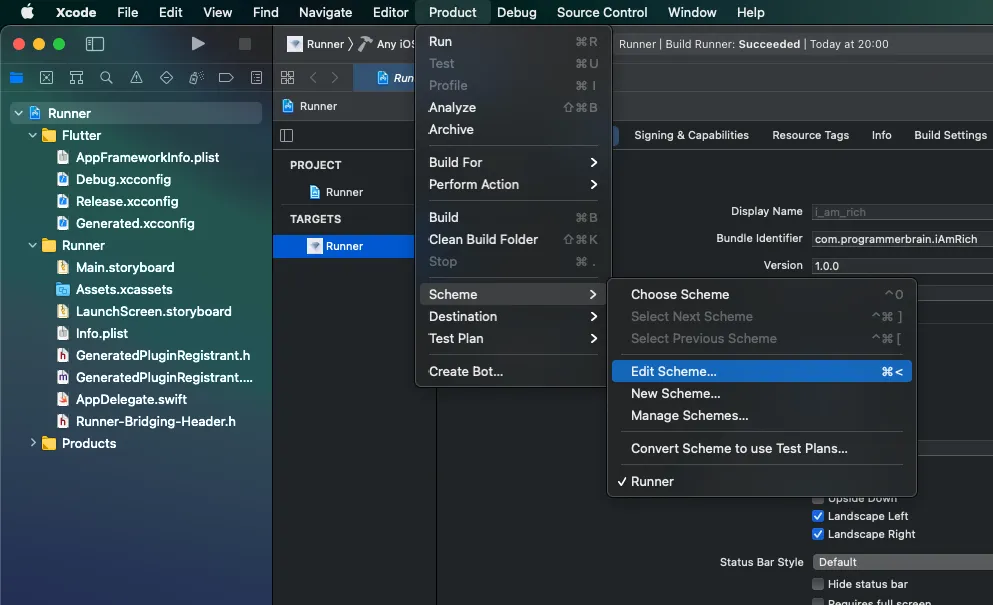The height and width of the screenshot is (605, 993).
Task: Expand the Products folder
Action: coord(33,443)
